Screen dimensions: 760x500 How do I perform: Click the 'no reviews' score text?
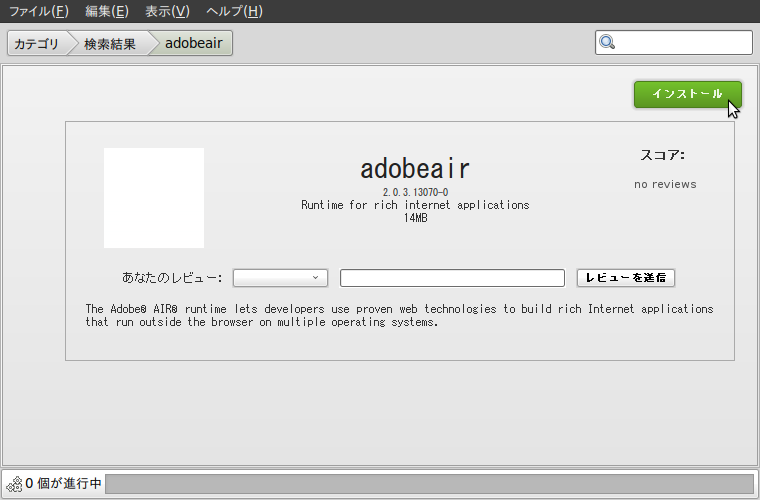click(665, 184)
